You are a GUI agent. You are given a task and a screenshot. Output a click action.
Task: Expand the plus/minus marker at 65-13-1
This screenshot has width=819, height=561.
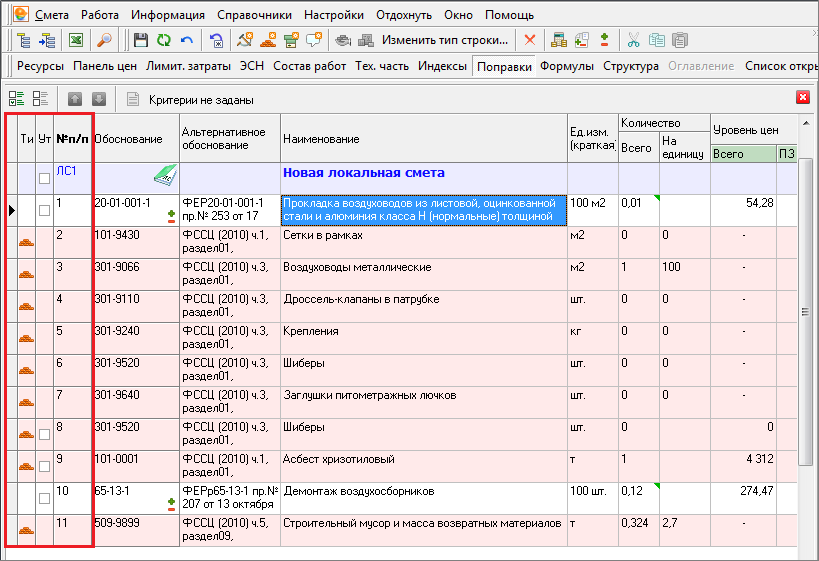point(171,504)
